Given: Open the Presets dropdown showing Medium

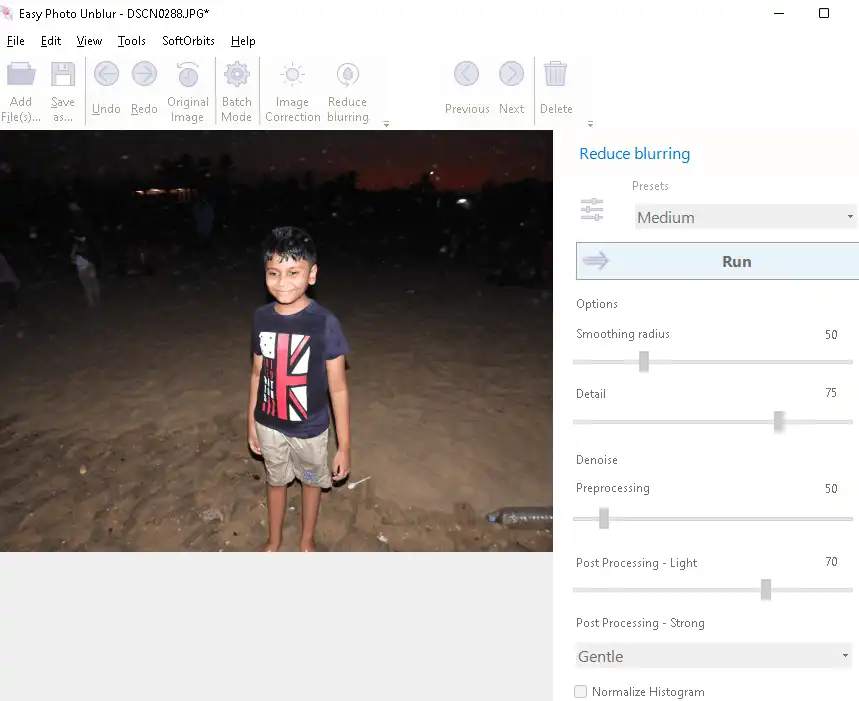Looking at the screenshot, I should coord(746,217).
